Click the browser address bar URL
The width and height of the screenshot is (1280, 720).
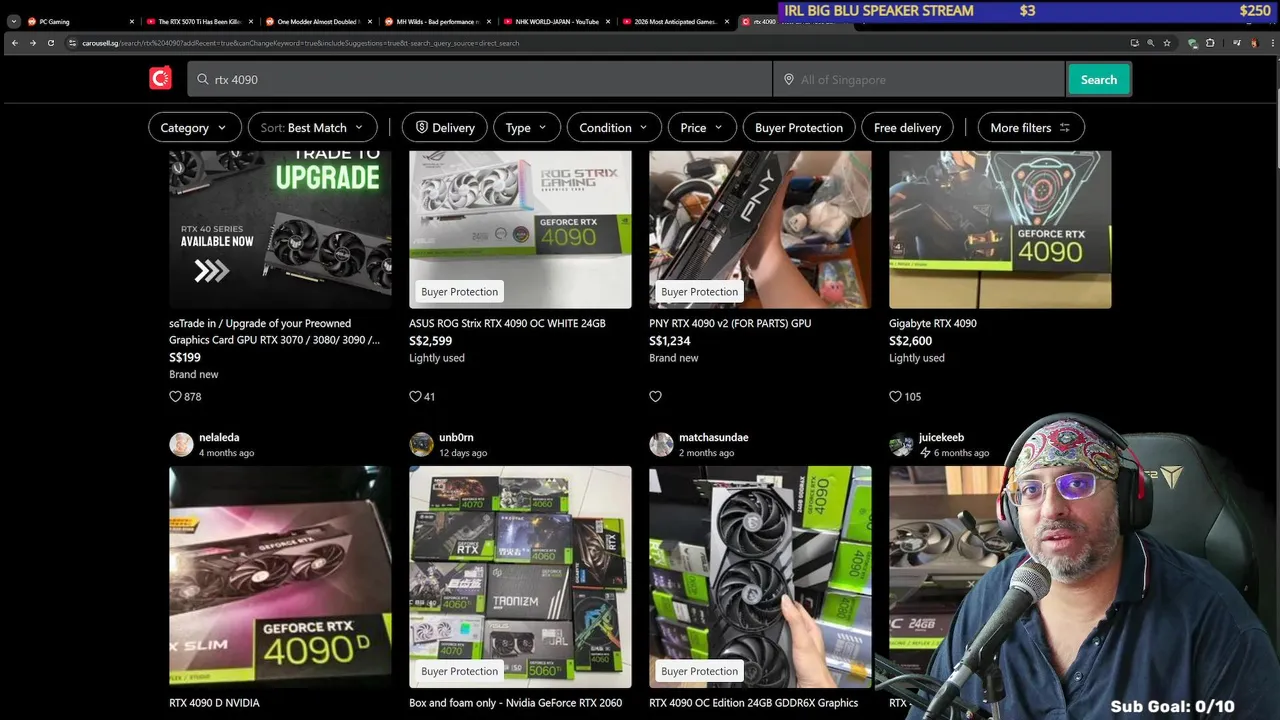pyautogui.click(x=300, y=43)
